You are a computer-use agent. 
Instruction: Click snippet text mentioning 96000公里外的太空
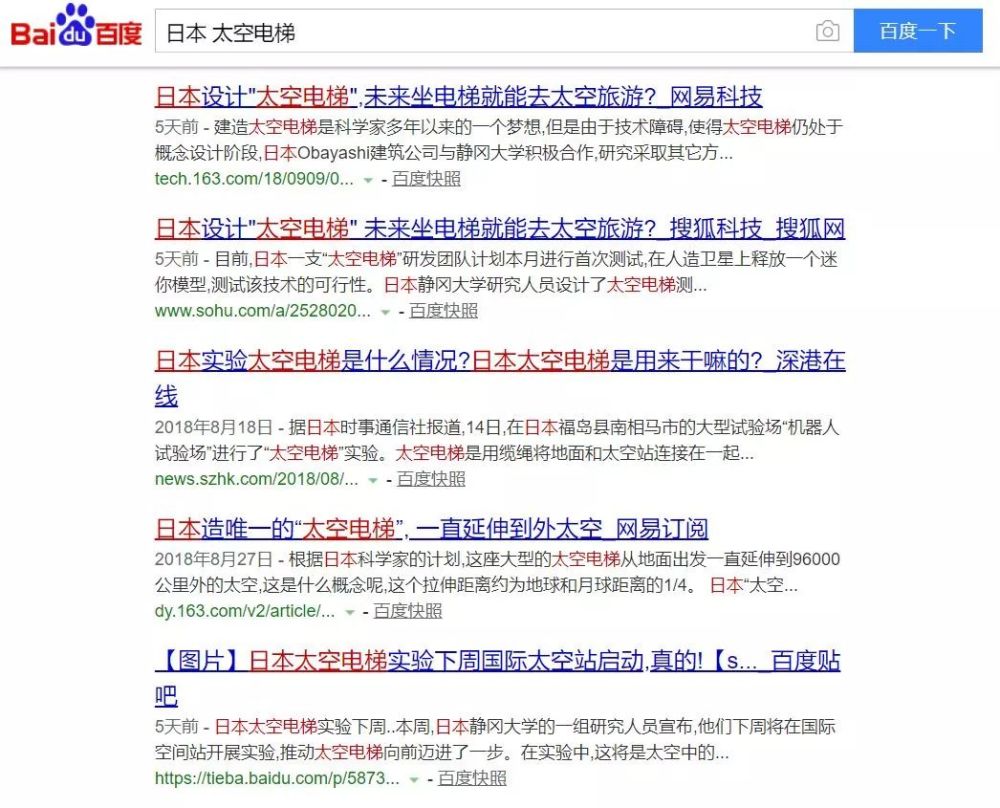click(497, 572)
